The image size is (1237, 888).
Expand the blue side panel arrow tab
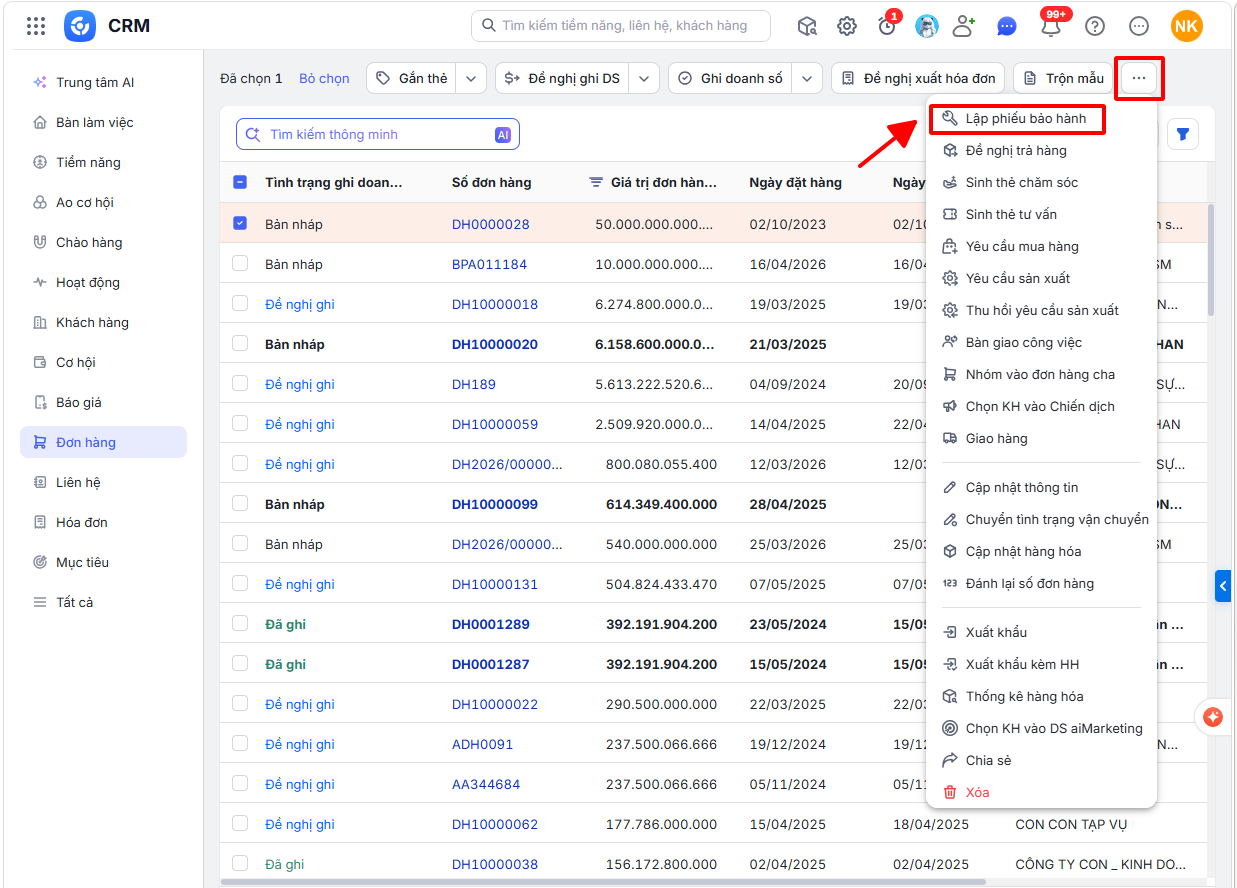[1222, 586]
